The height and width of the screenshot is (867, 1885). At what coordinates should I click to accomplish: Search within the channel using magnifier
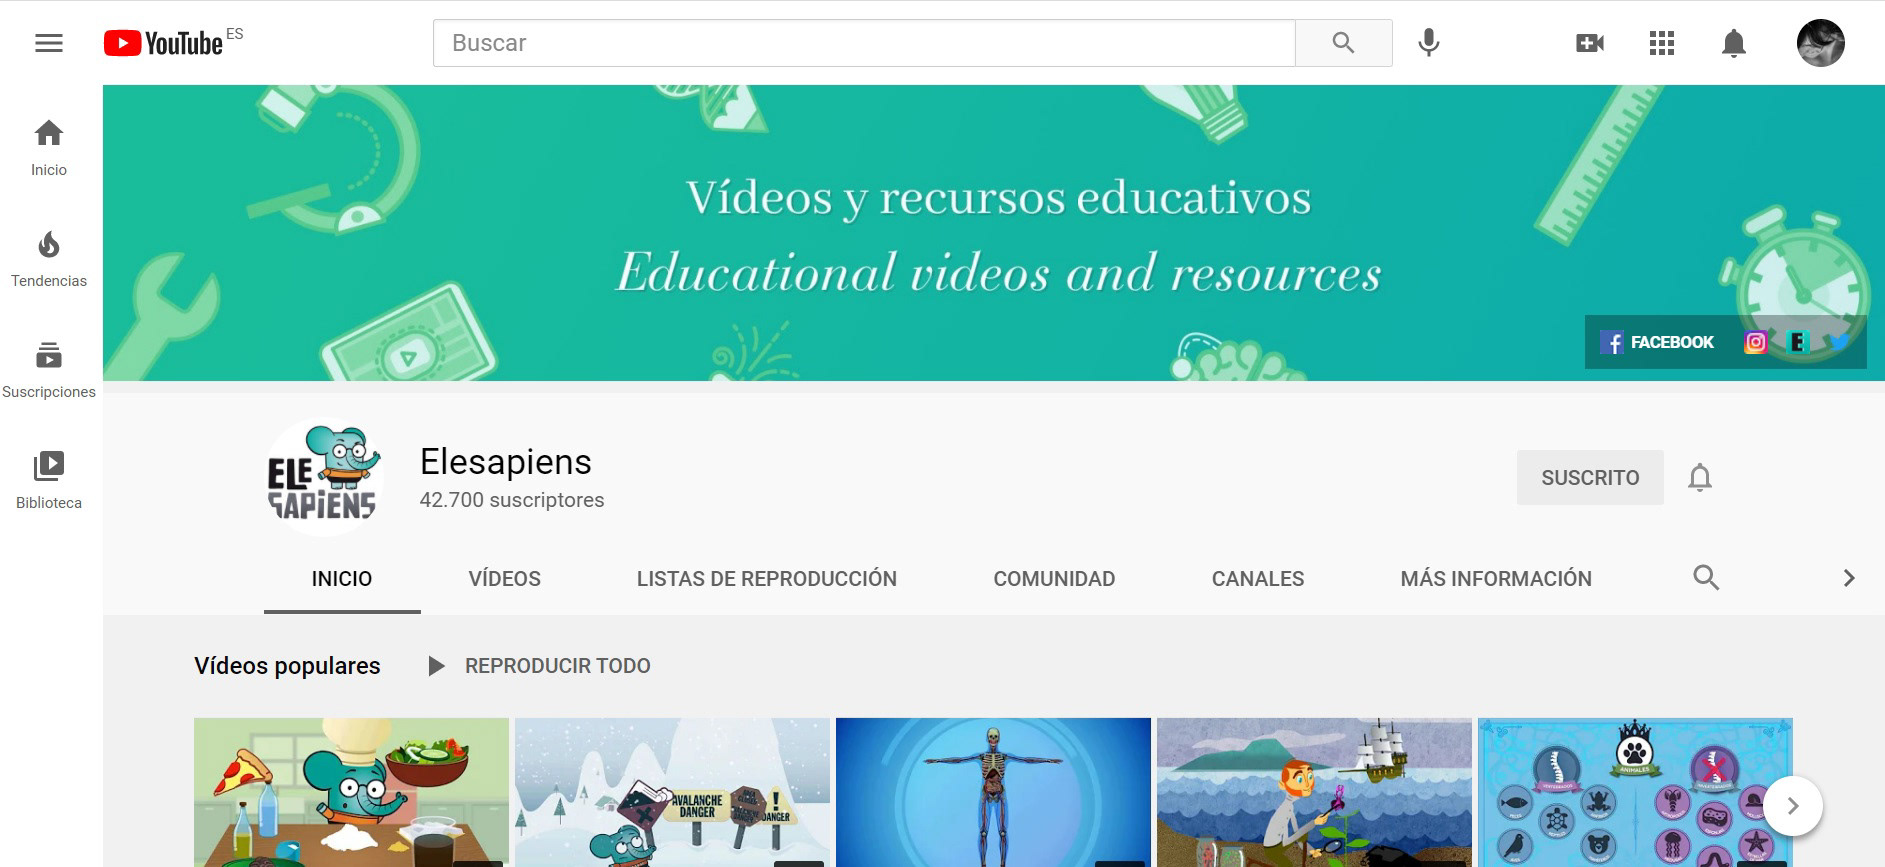(1706, 578)
